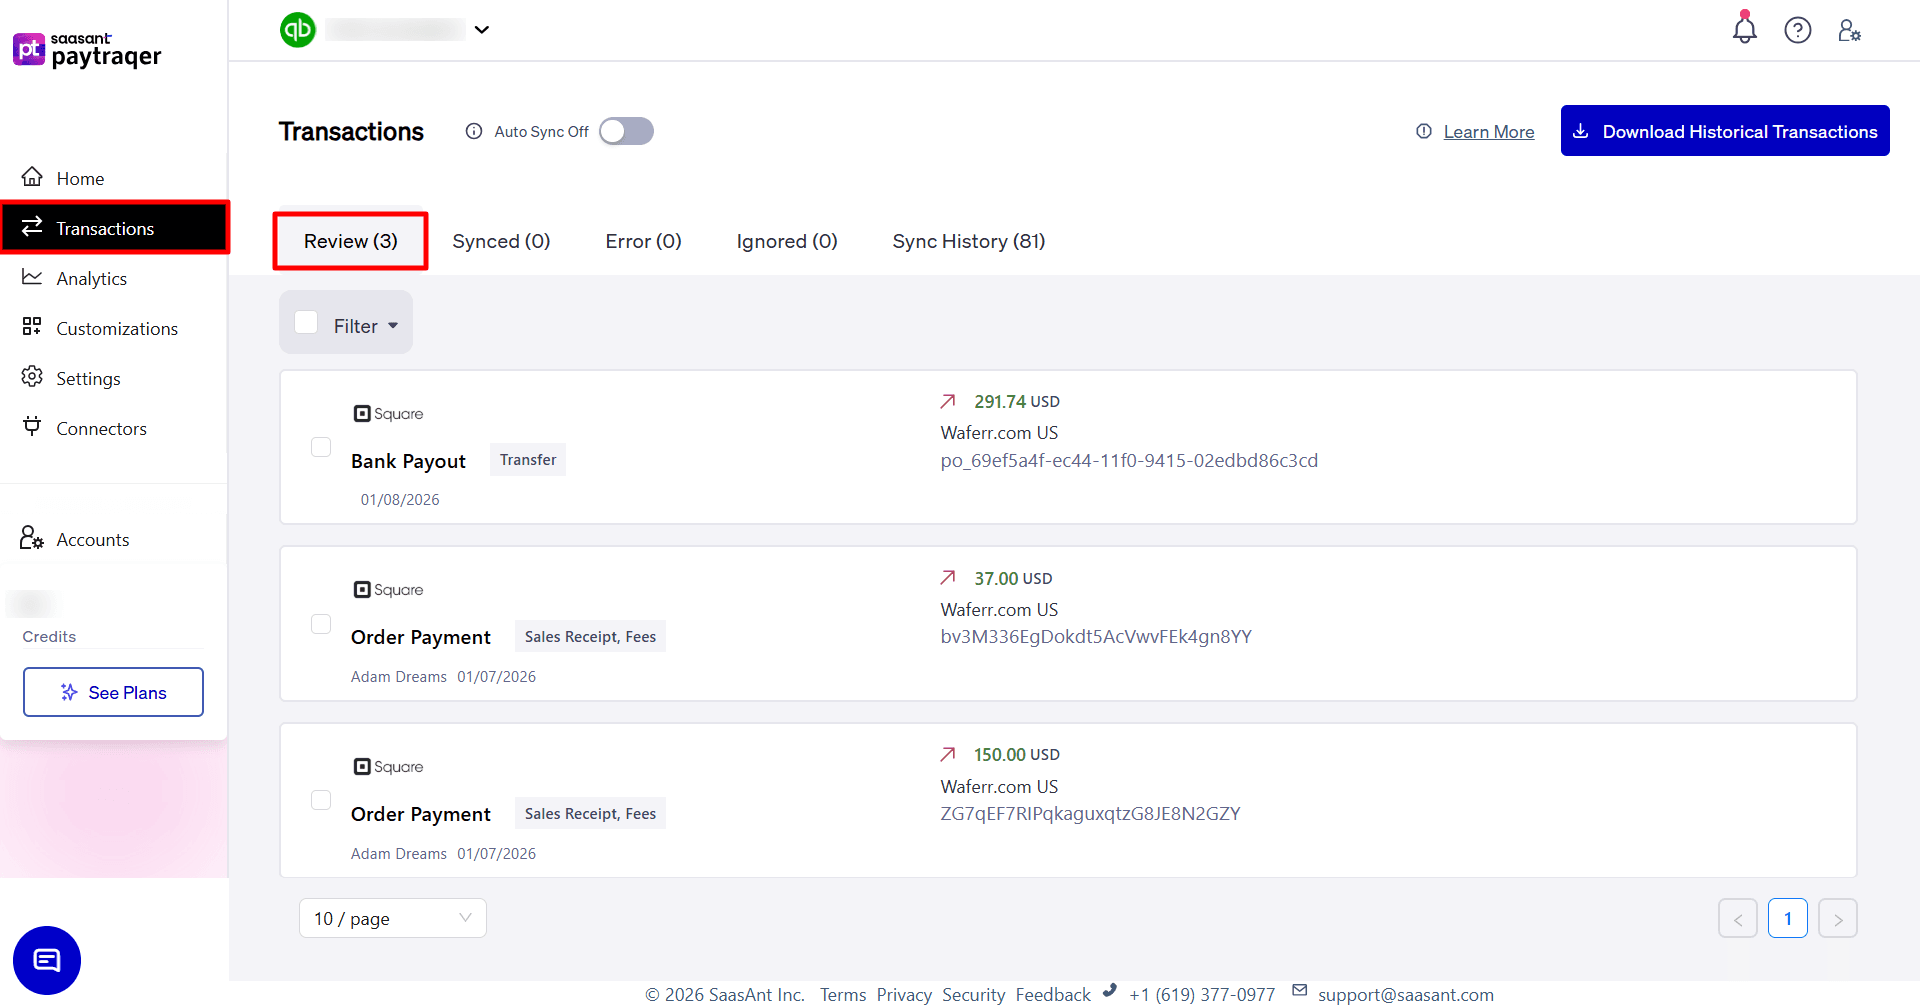Viewport: 1920px width, 1007px height.
Task: Click arrow icon beside 150.00 USD
Action: click(x=948, y=754)
